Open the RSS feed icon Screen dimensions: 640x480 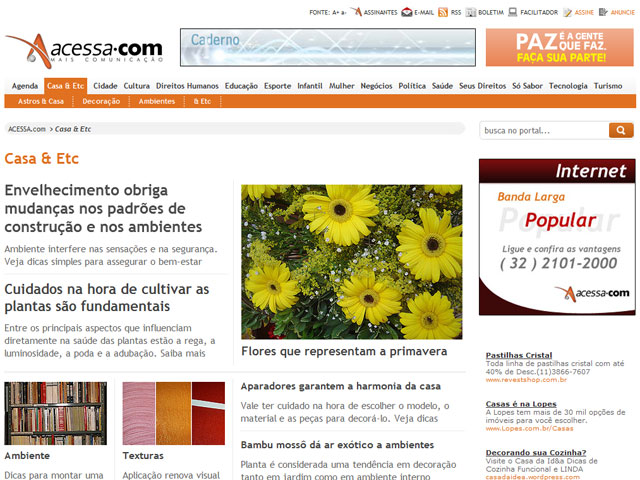coord(443,12)
